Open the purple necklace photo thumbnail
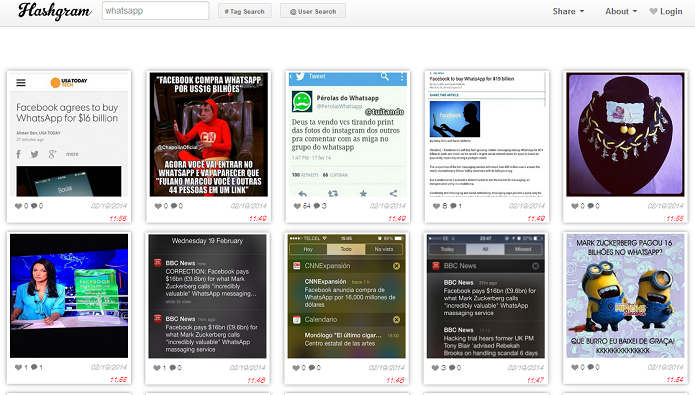This screenshot has height=395, width=695. [625, 134]
